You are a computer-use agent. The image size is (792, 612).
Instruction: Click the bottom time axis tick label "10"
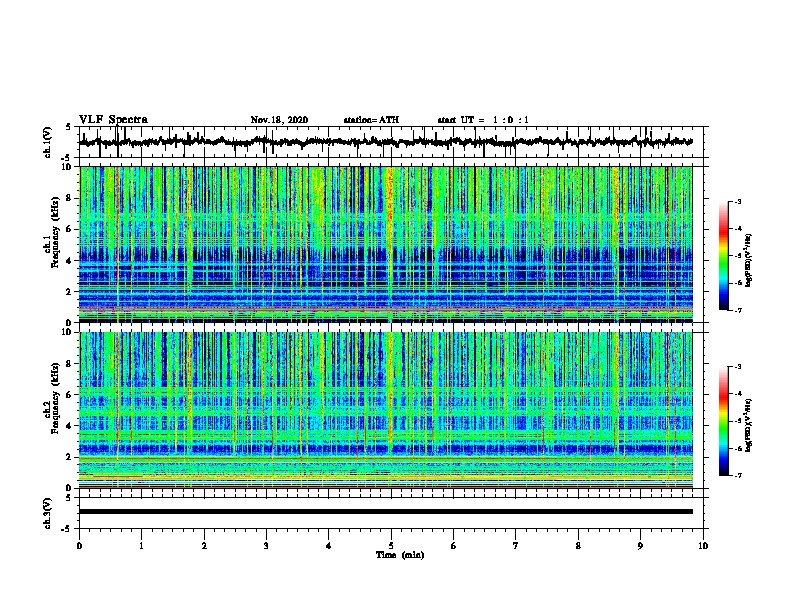[703, 546]
